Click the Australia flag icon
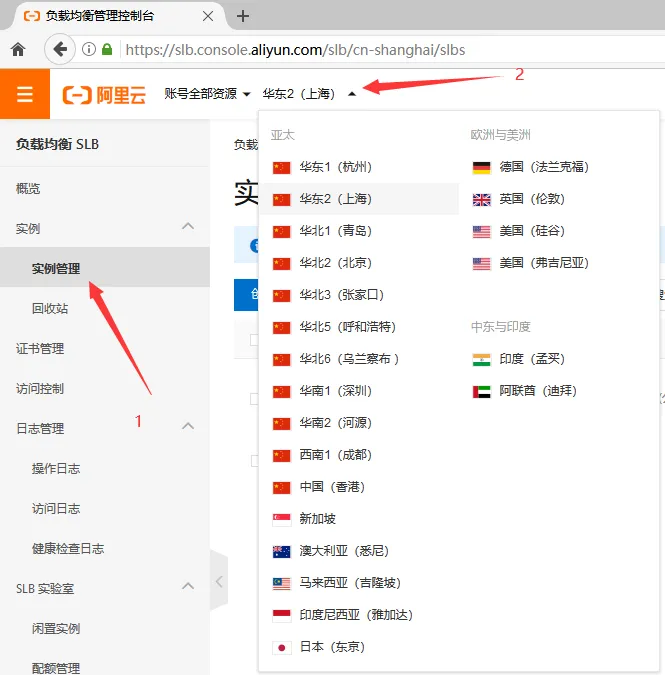The width and height of the screenshot is (665, 675). [281, 551]
